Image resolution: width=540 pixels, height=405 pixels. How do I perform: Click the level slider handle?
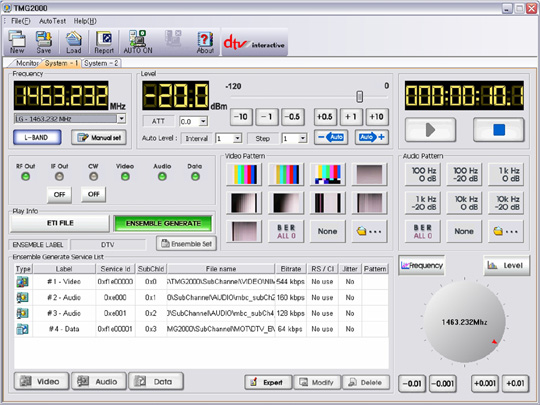coord(359,97)
